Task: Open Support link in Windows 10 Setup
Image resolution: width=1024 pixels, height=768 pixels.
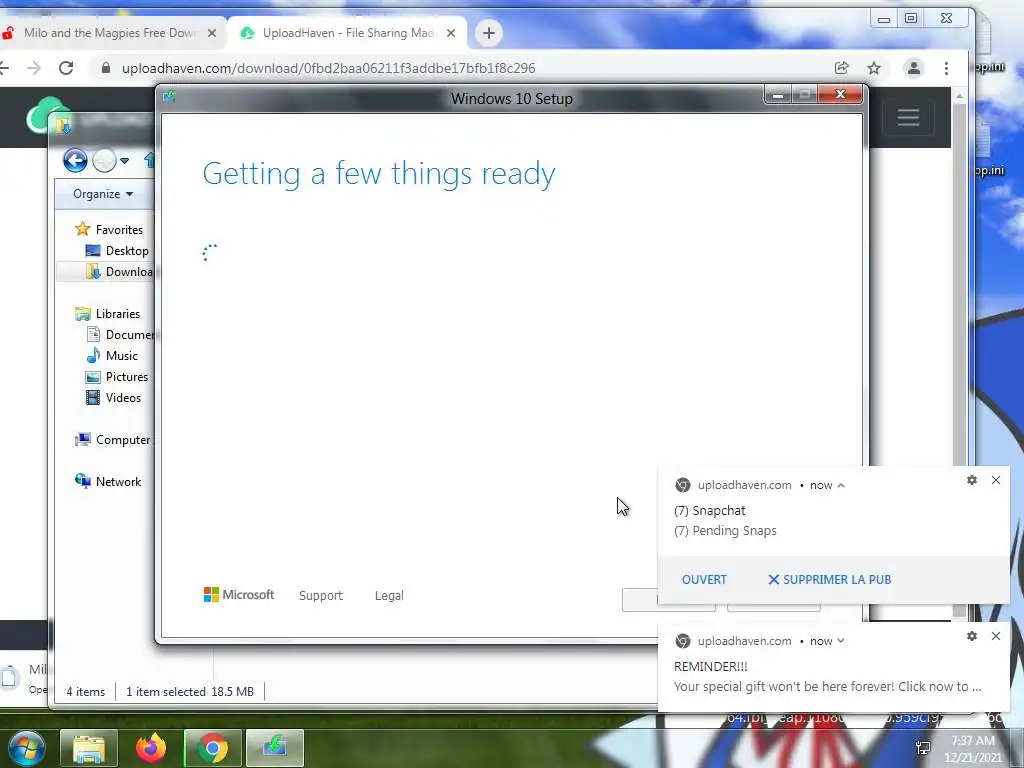Action: tap(321, 596)
